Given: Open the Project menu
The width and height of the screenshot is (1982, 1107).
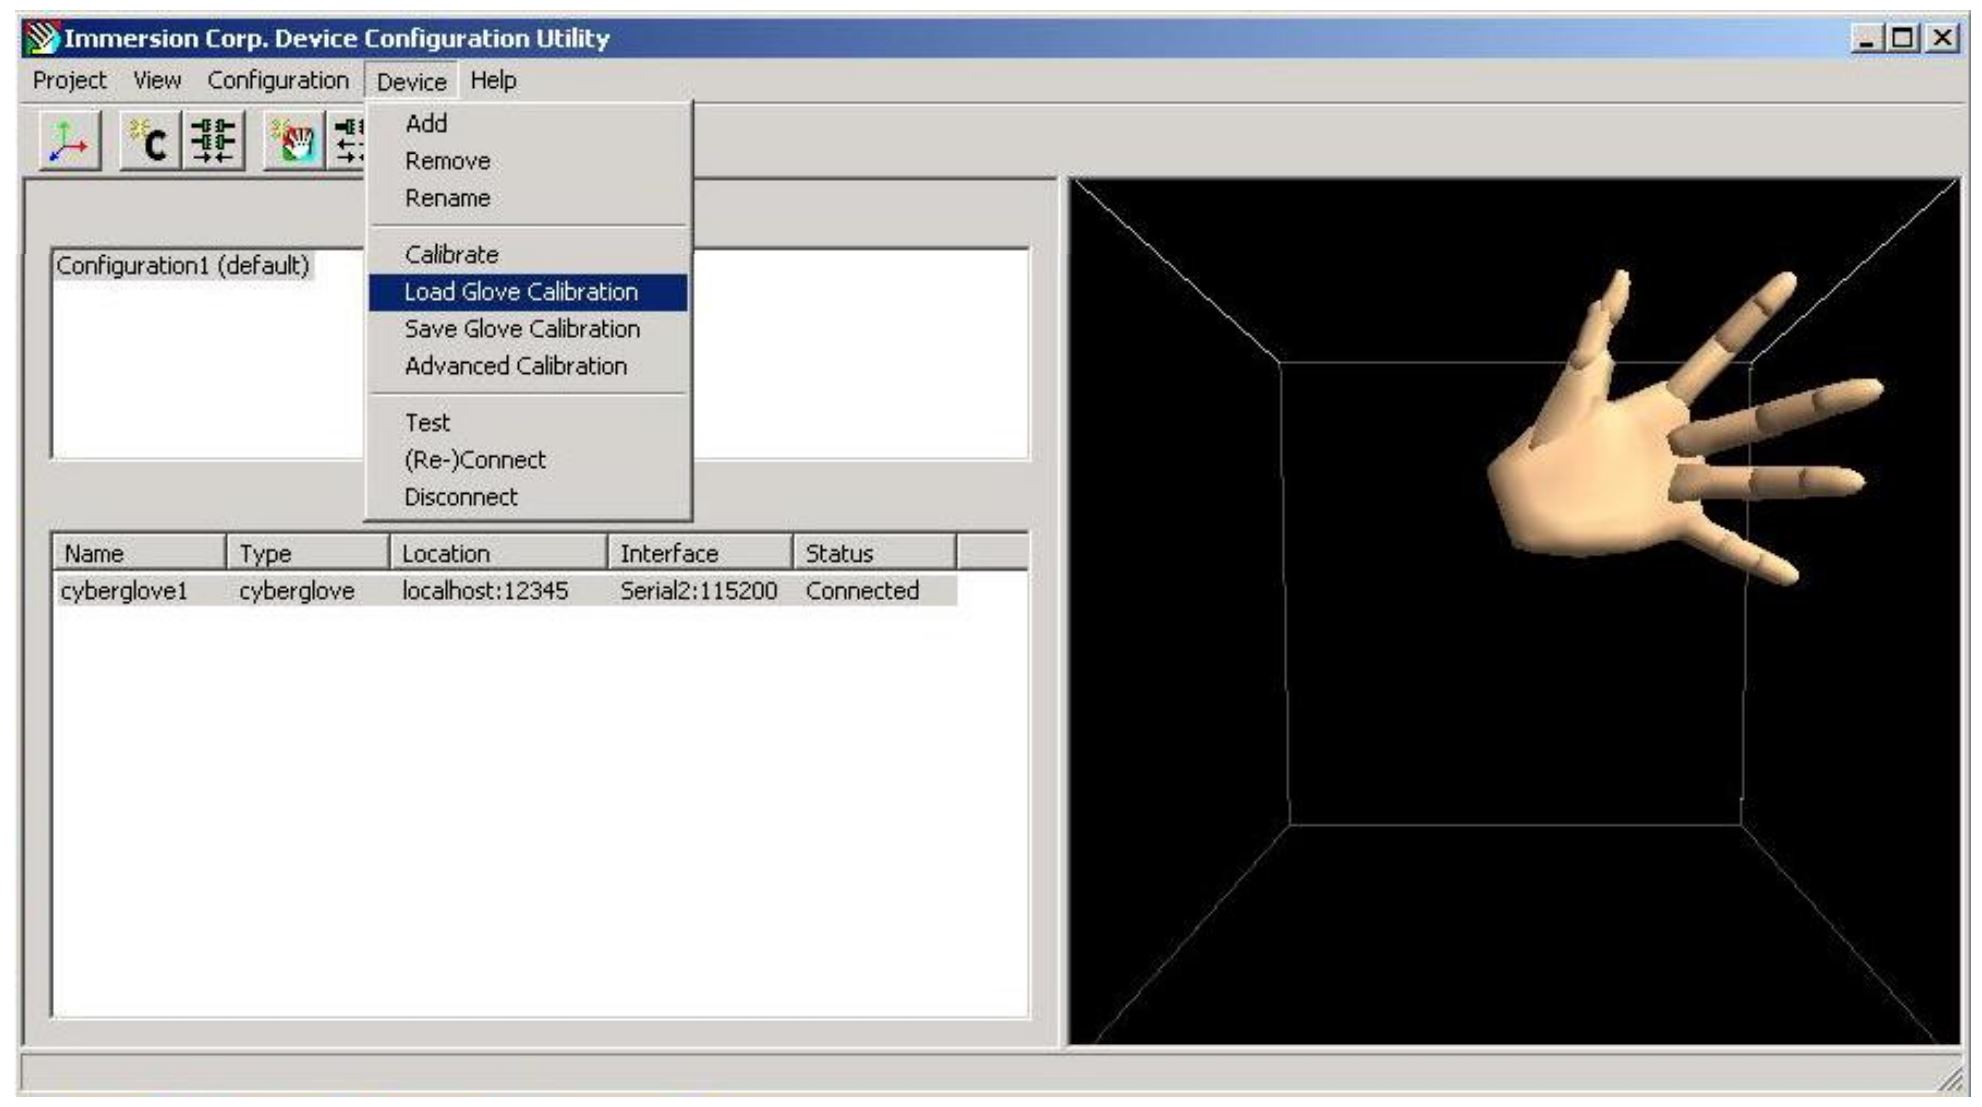Looking at the screenshot, I should pos(69,80).
